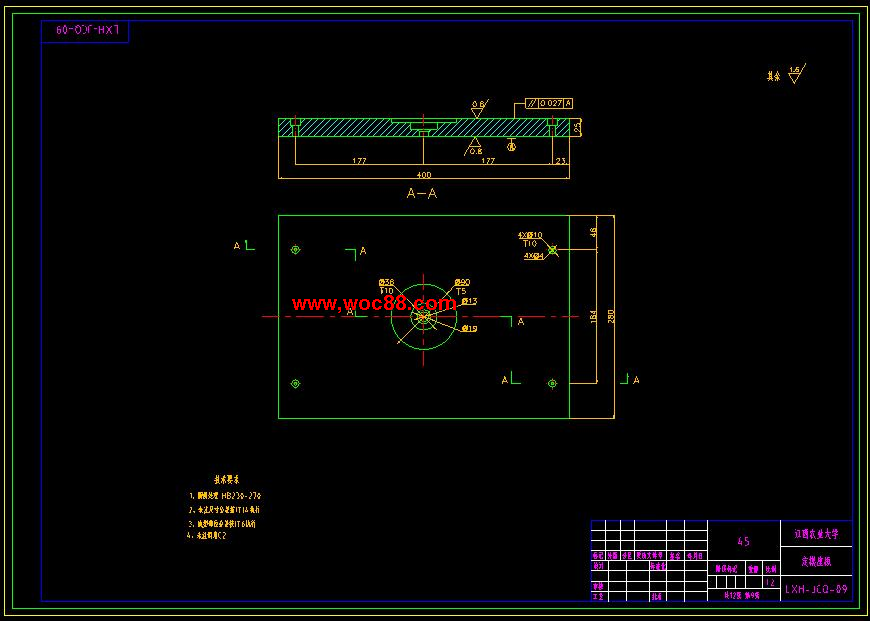Select requirement line 2 mentioning IT14

coord(224,509)
